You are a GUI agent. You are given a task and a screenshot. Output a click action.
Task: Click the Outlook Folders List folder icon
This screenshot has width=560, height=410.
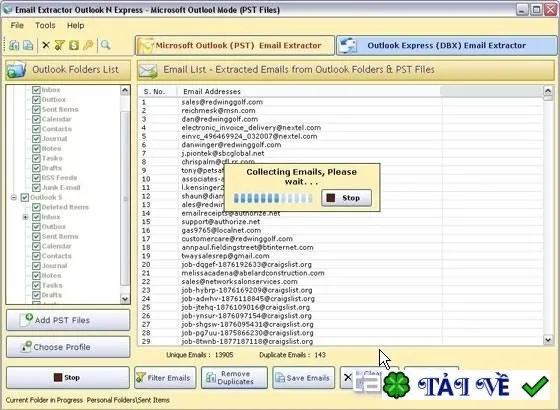[x=16, y=70]
